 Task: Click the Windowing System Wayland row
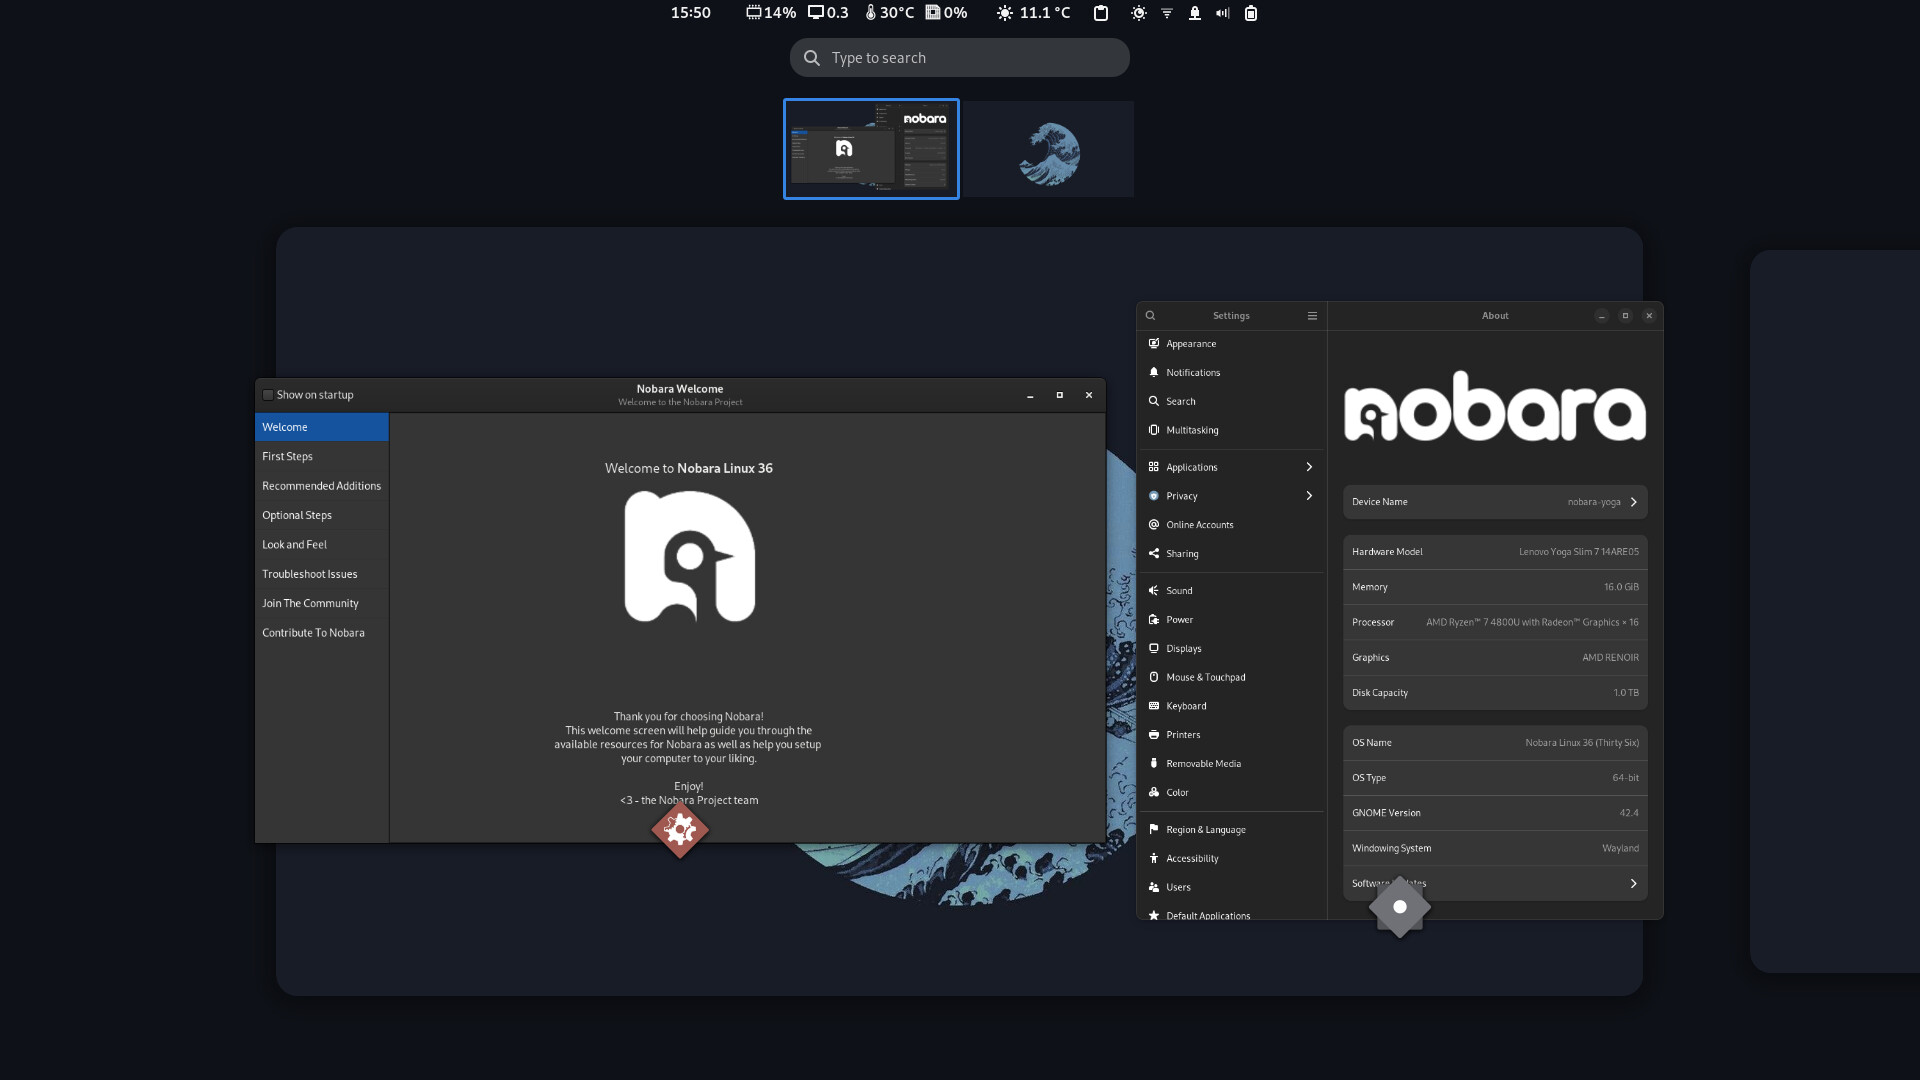point(1495,848)
